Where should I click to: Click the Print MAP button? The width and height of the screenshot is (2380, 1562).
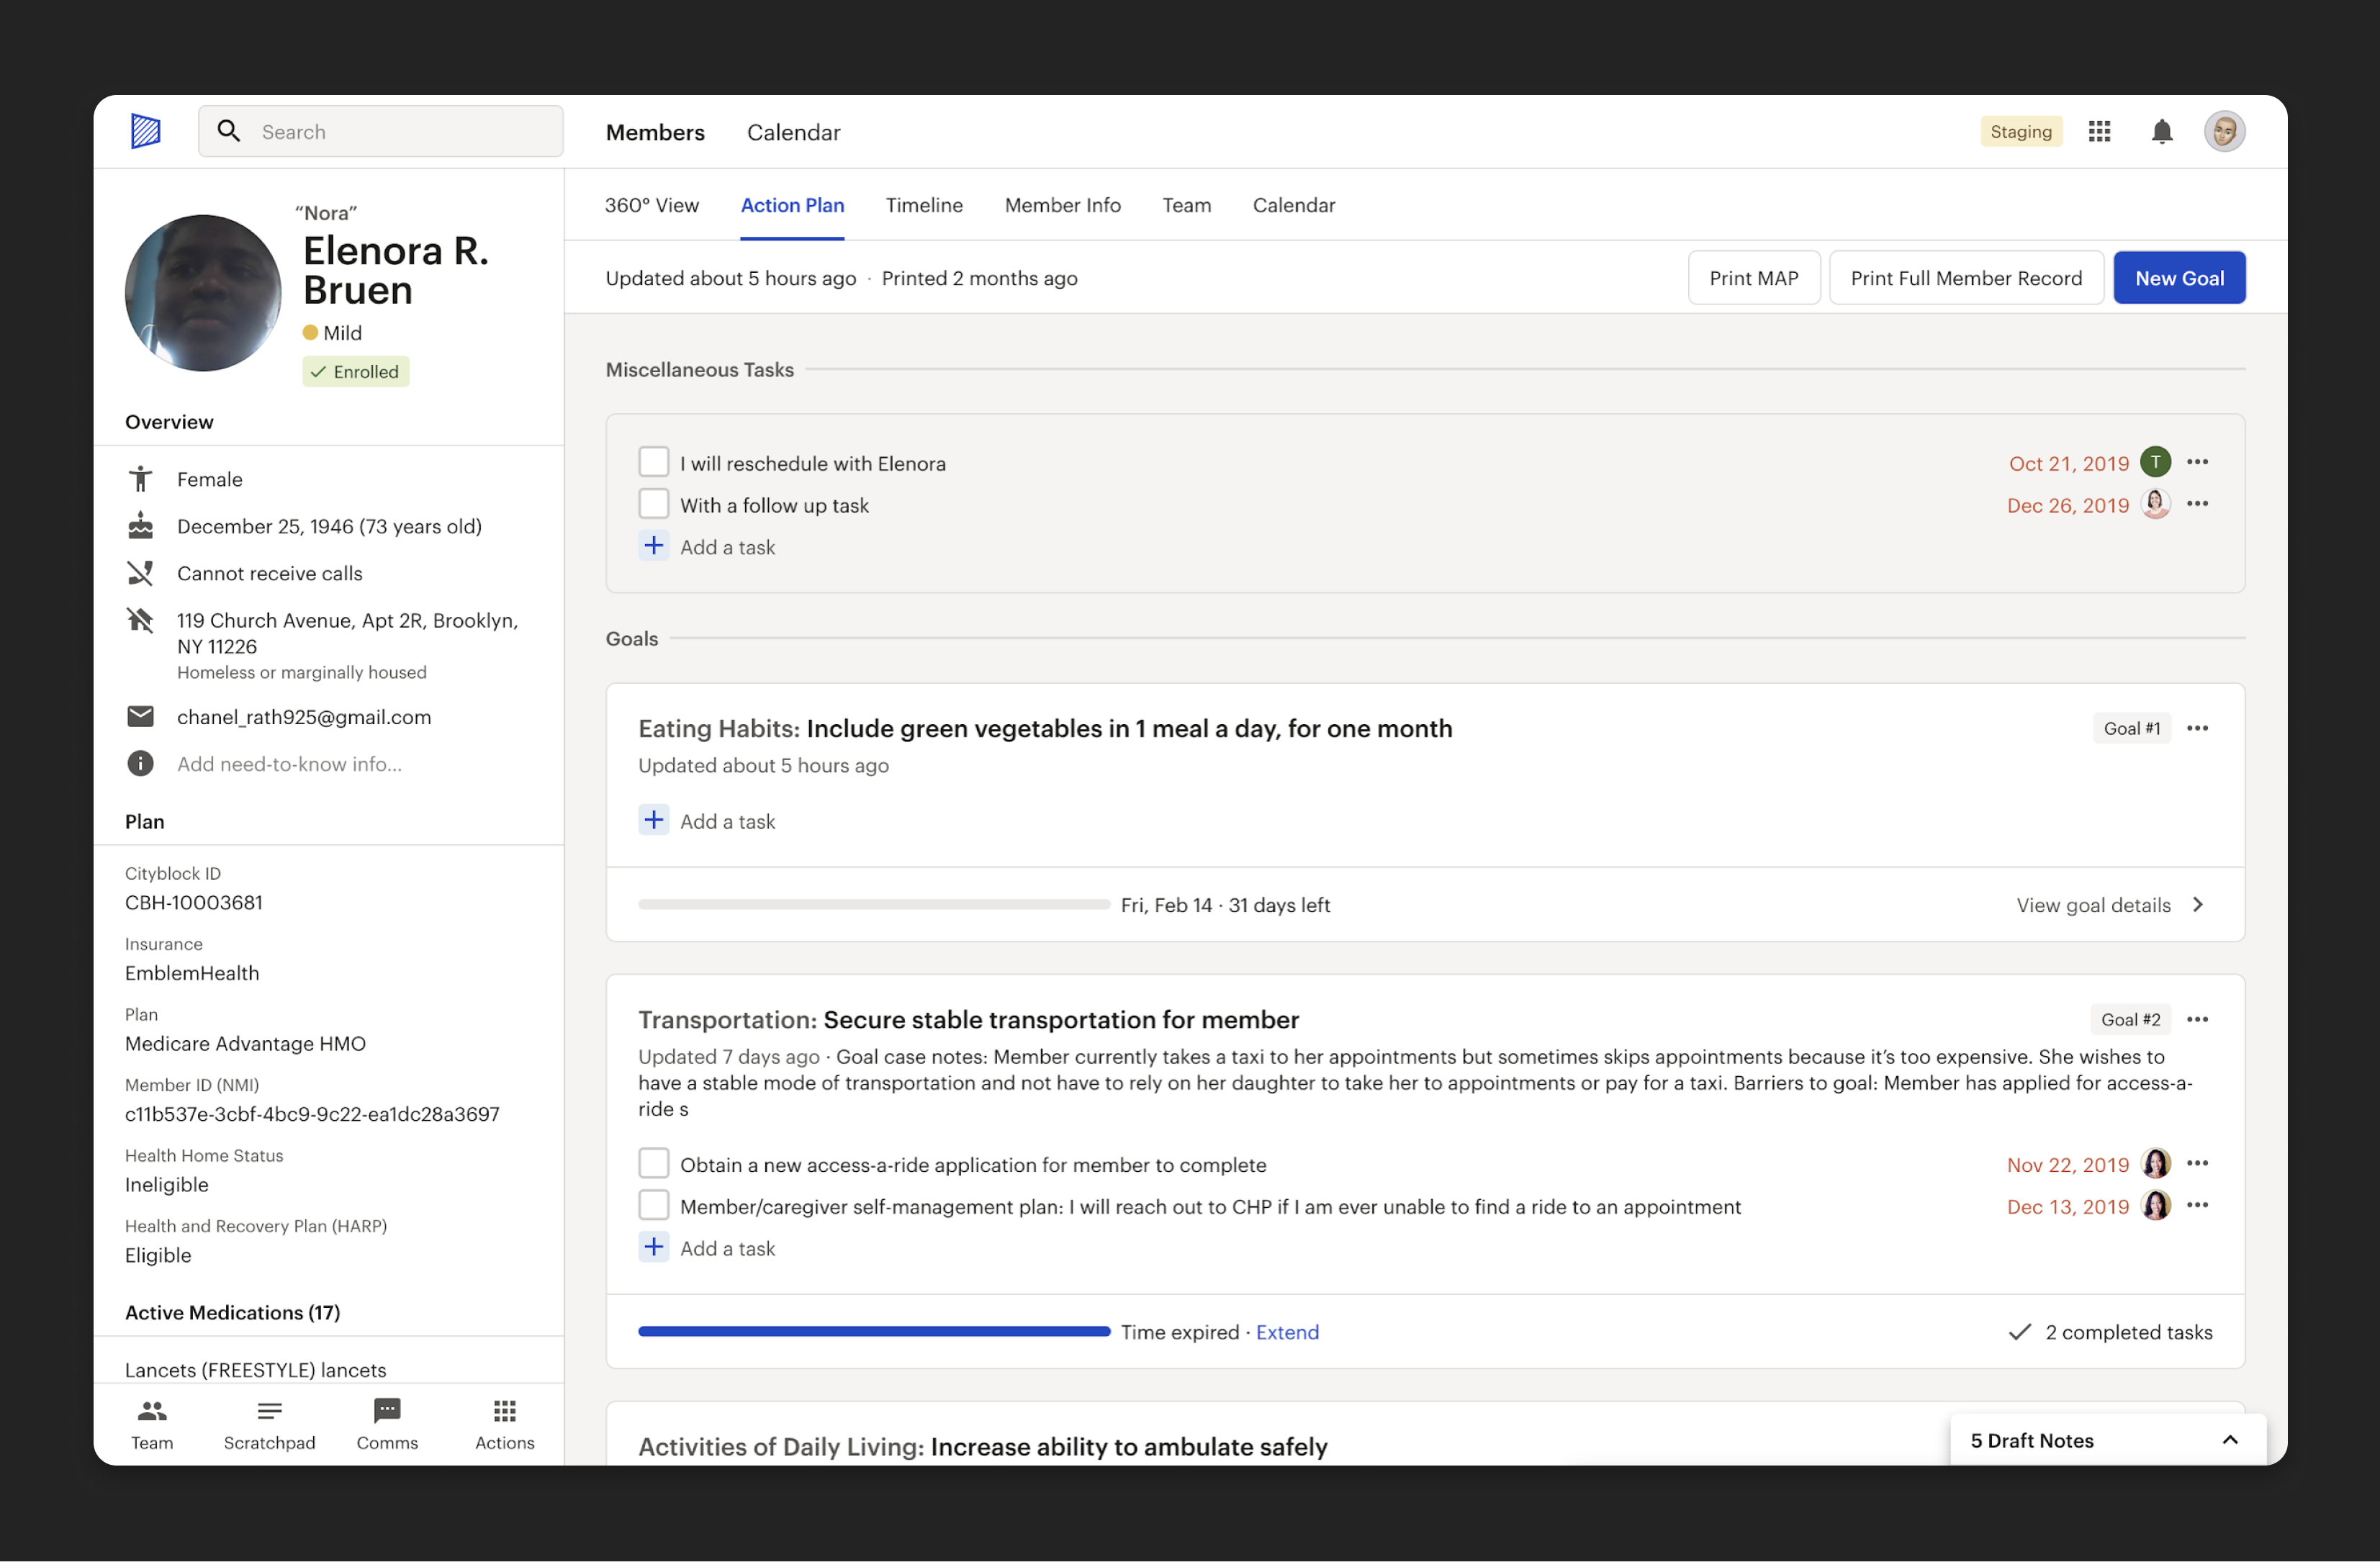(x=1753, y=278)
